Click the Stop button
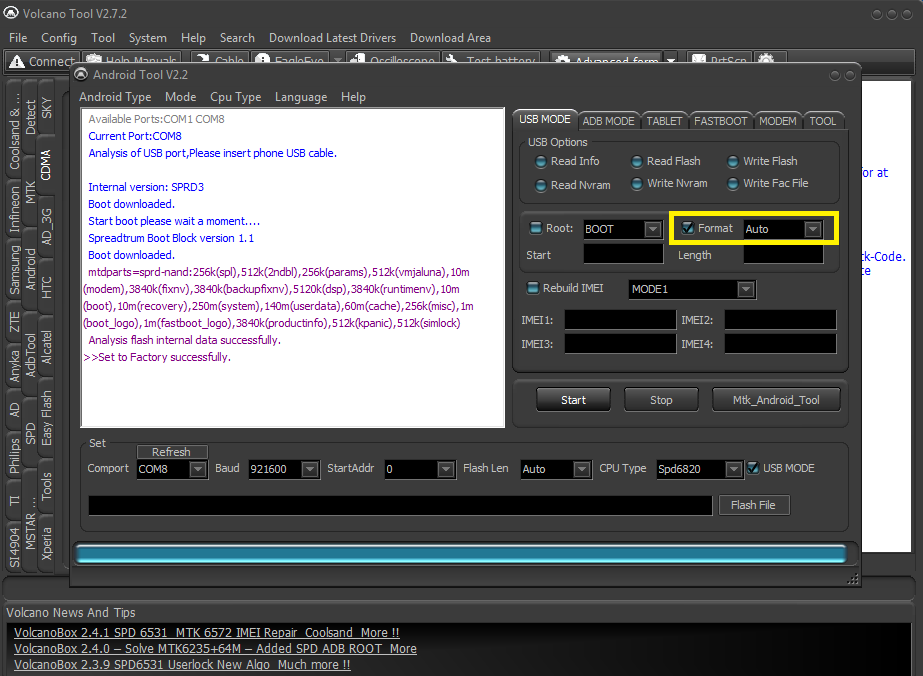923x676 pixels. tap(661, 400)
